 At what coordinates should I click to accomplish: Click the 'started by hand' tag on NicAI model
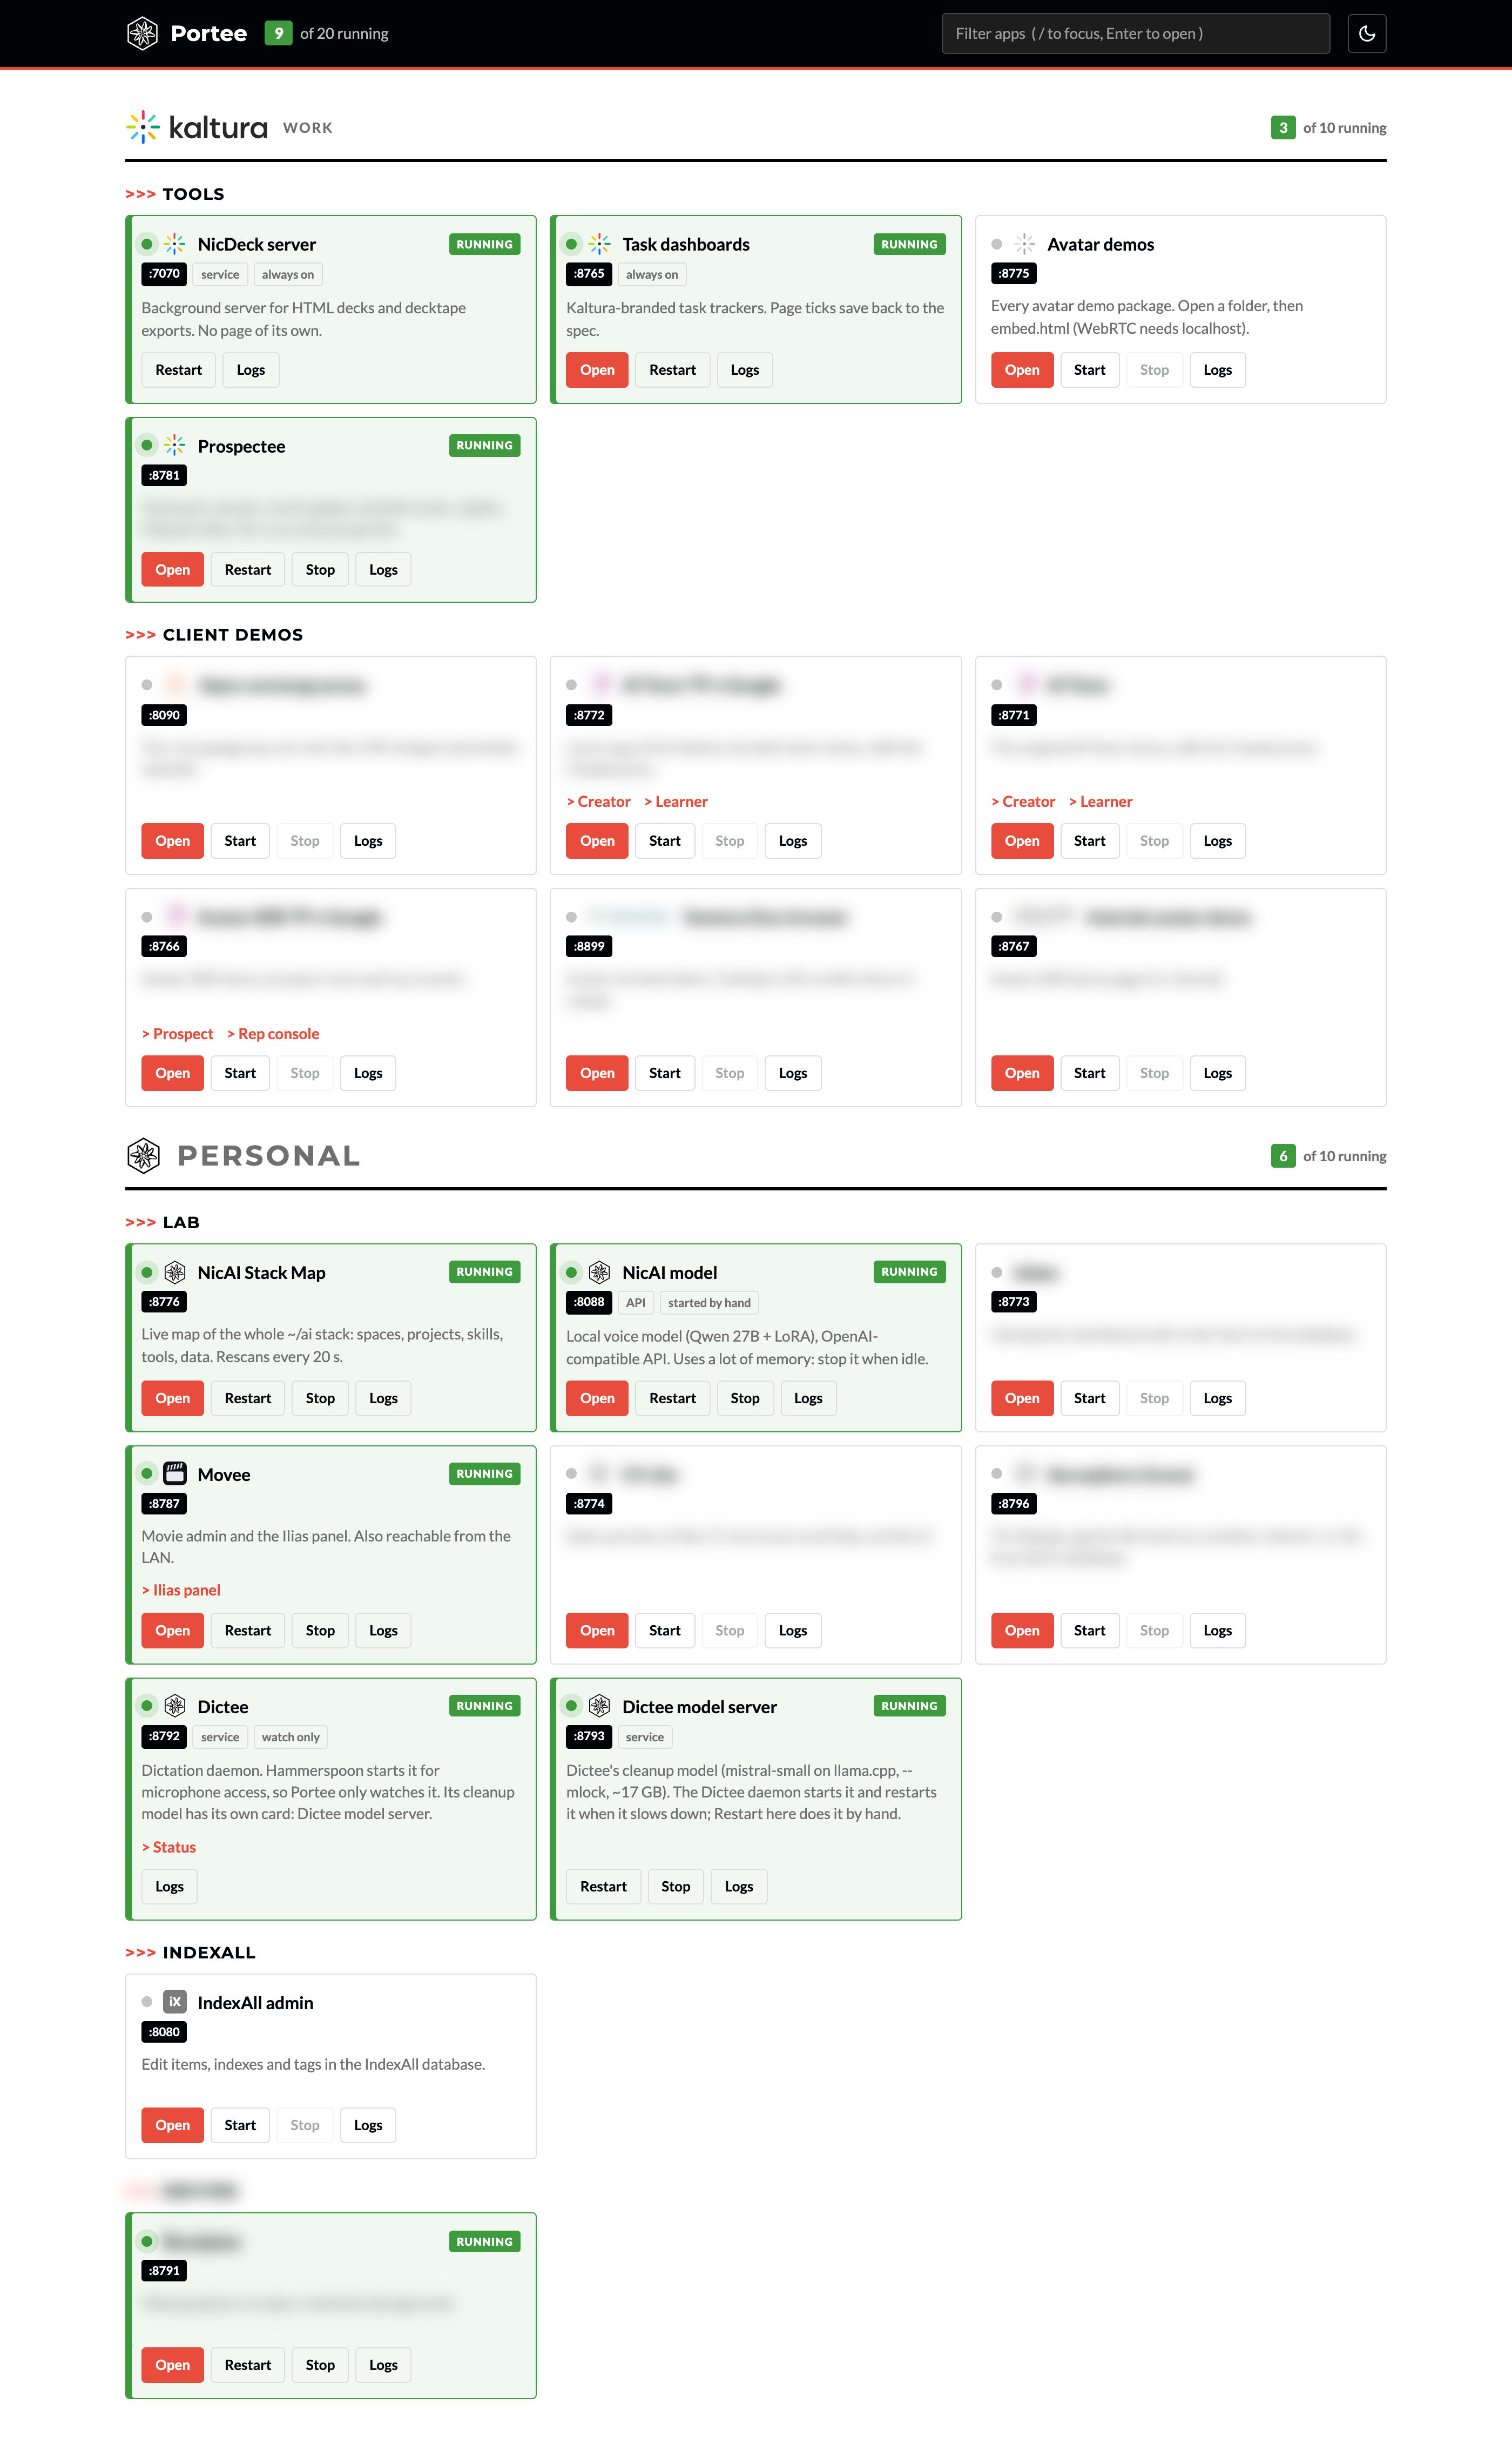point(709,1303)
